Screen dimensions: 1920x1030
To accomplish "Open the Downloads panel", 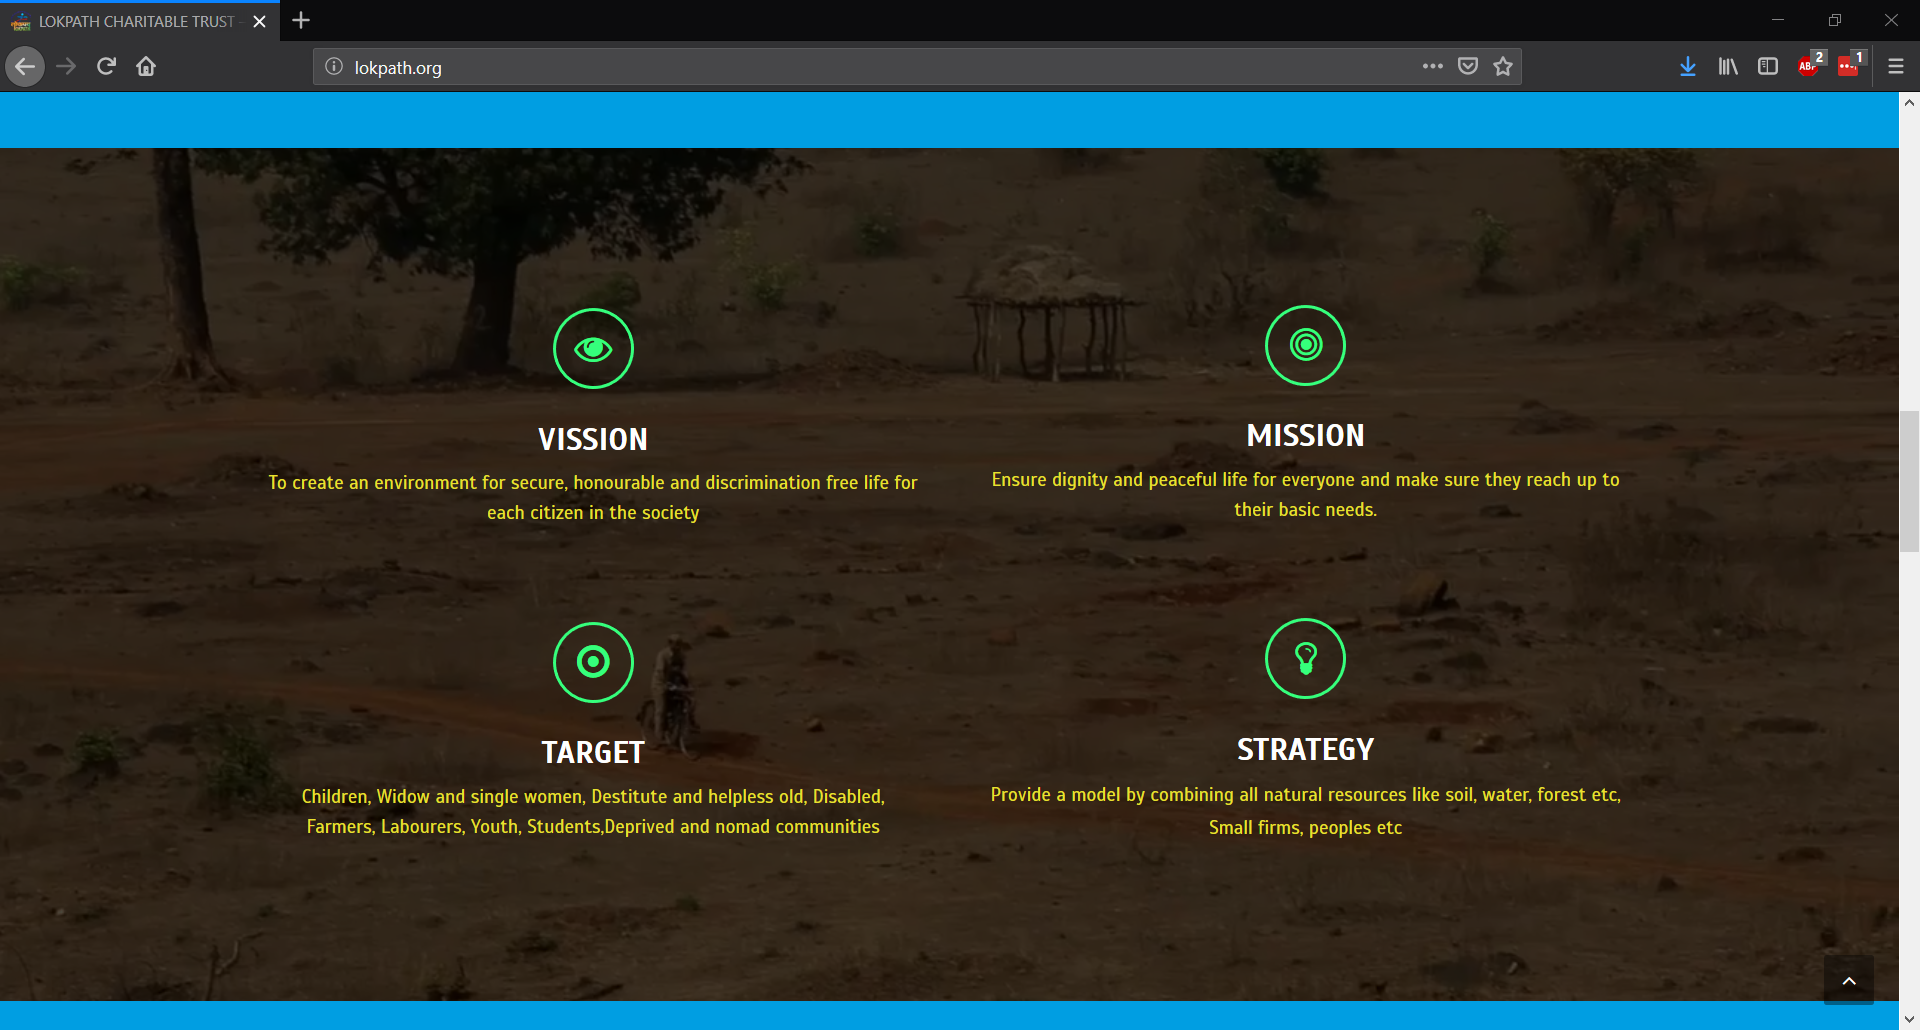I will click(1688, 66).
